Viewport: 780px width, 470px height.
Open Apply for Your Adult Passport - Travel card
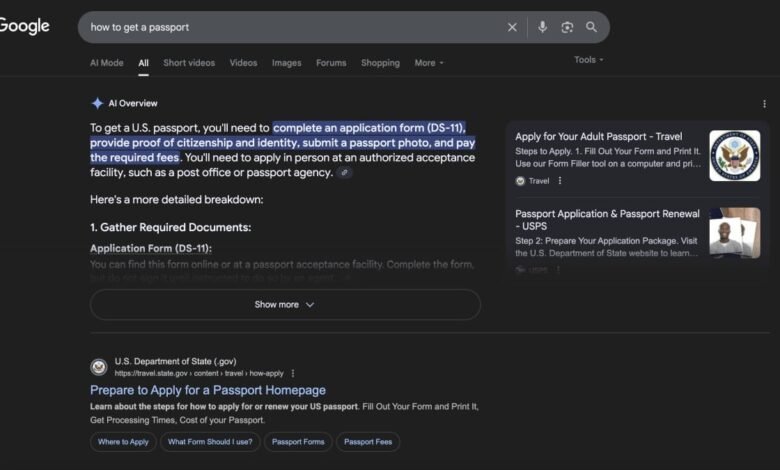[598, 136]
